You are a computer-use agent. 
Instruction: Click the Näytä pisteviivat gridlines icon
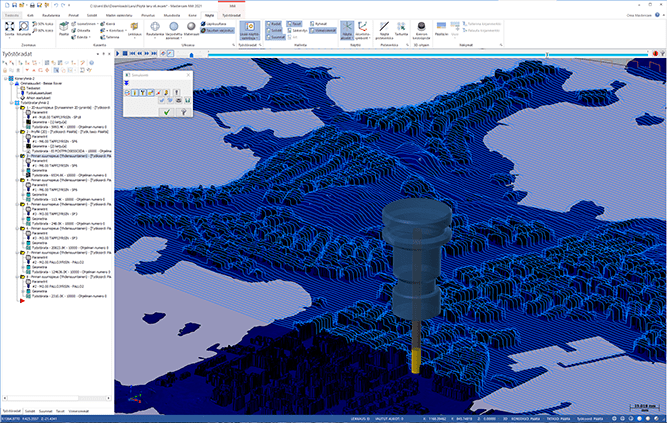tap(385, 29)
